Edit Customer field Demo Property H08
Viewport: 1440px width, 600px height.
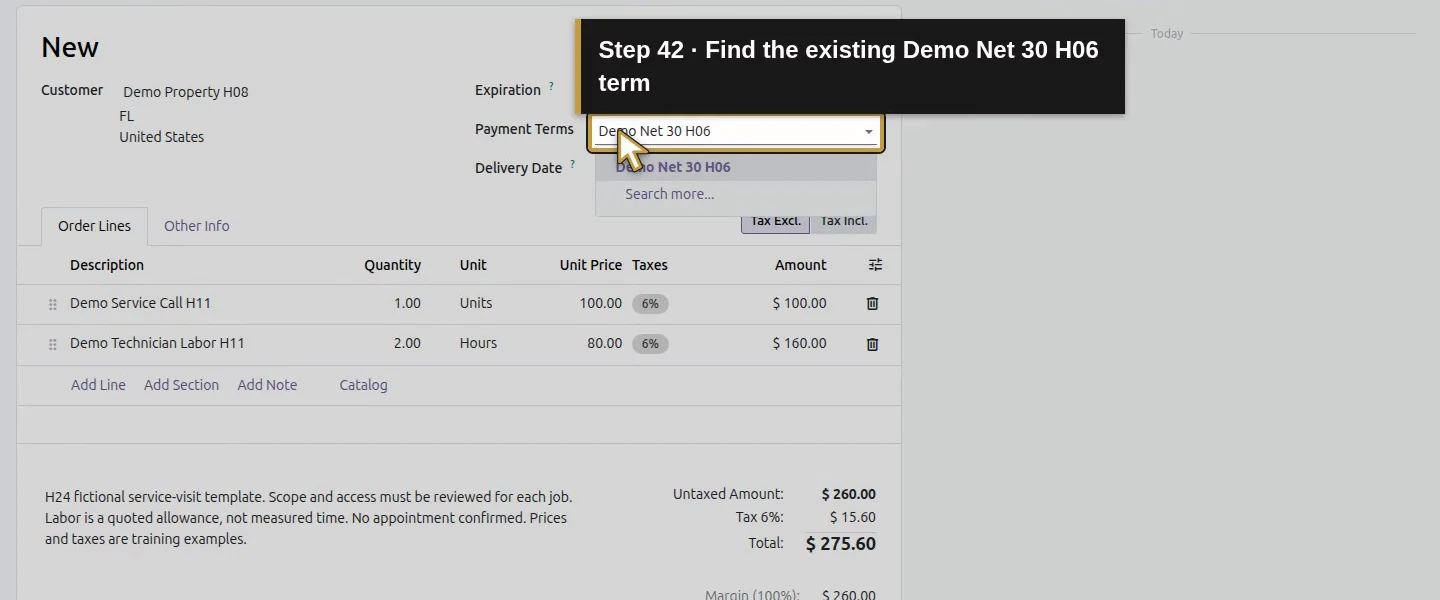click(186, 92)
